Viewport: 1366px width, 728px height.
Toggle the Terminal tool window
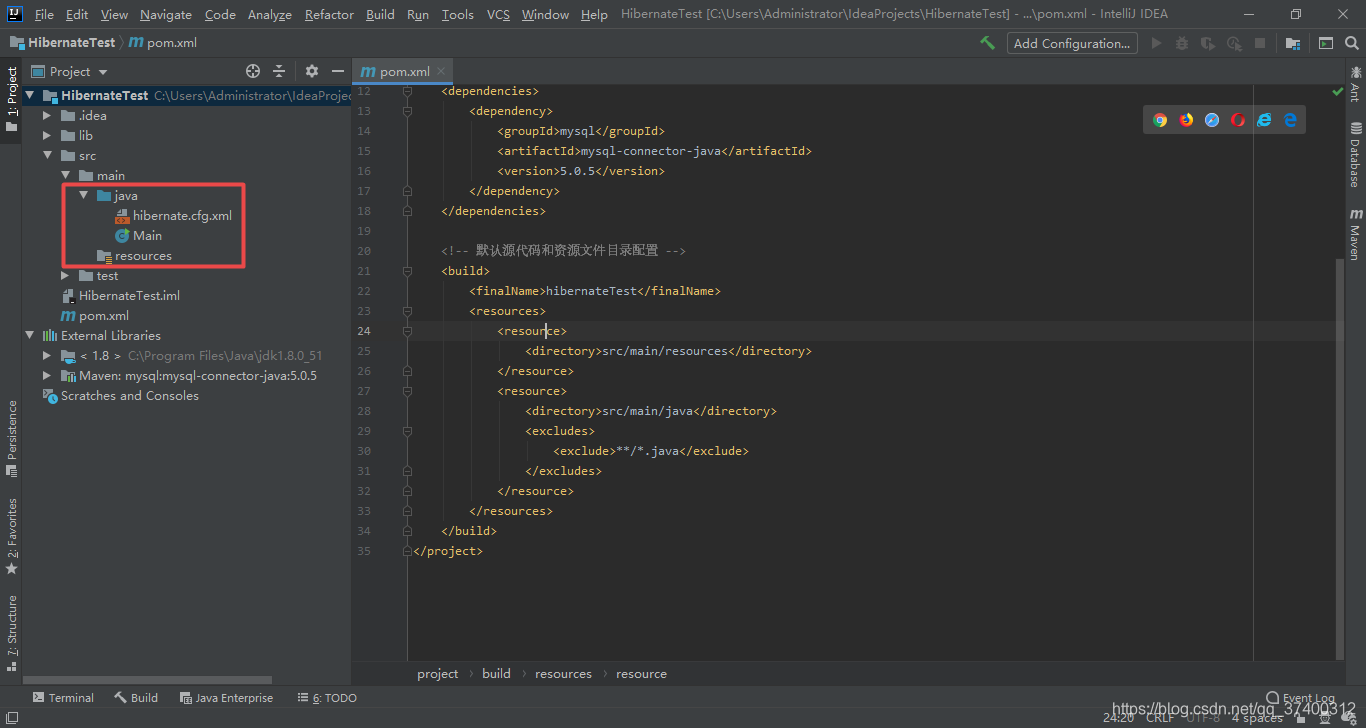[63, 698]
